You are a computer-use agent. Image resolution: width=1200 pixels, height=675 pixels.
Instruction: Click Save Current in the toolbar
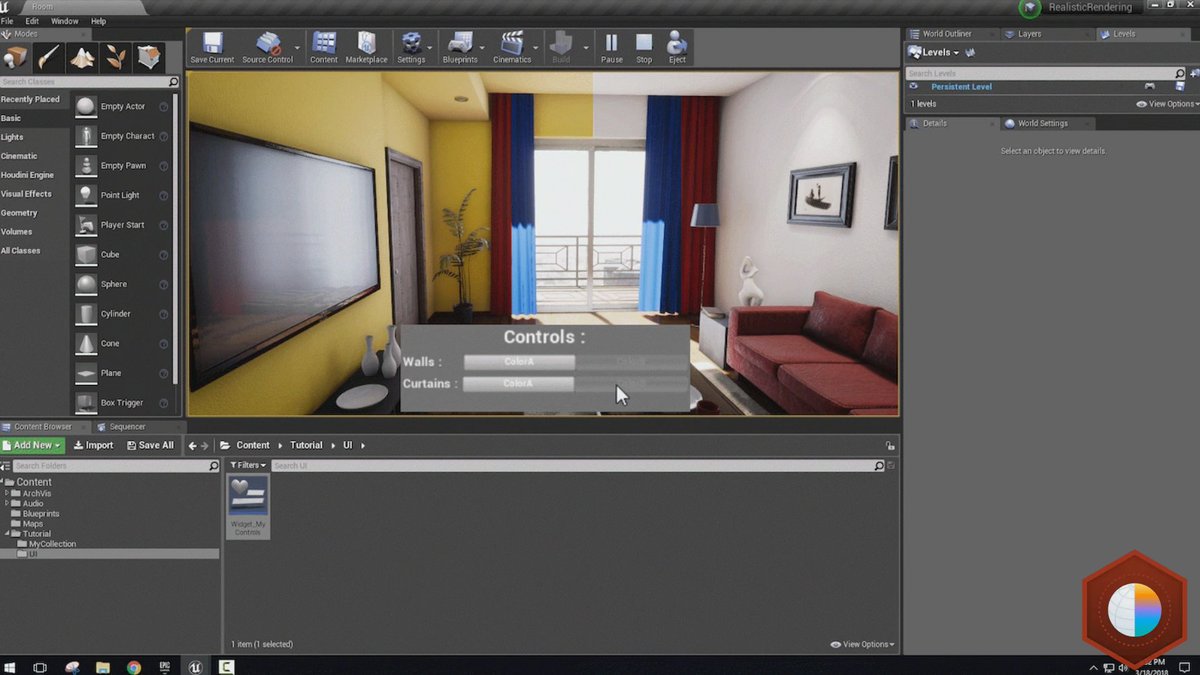212,48
